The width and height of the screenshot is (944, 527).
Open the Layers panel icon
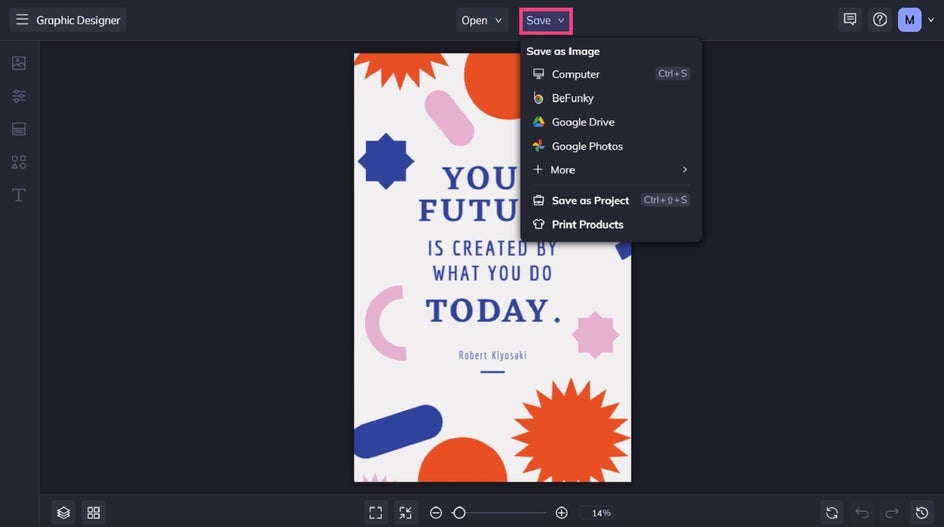coord(63,513)
